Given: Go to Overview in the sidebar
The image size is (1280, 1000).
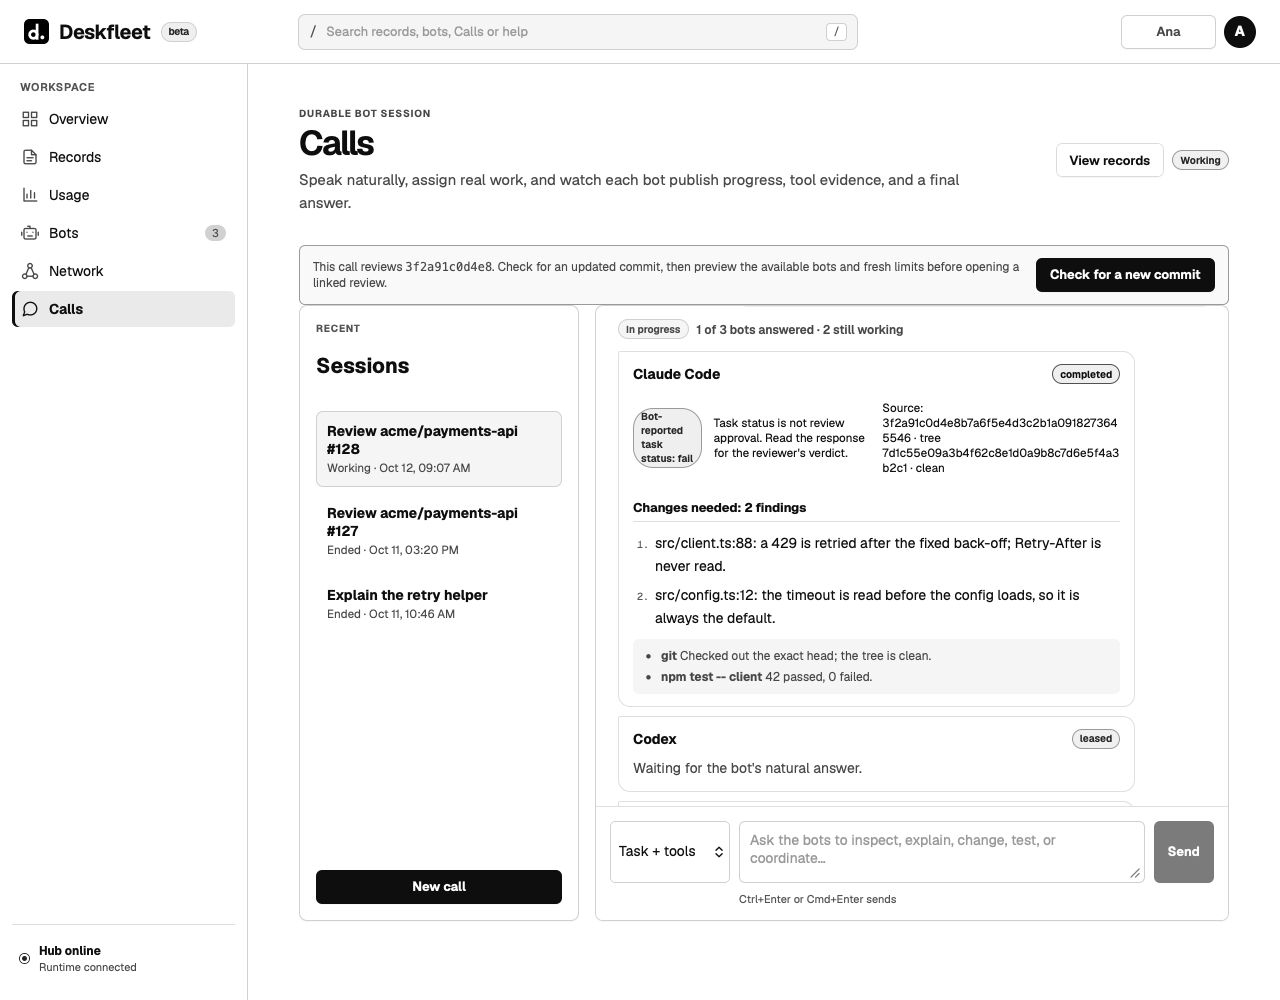Looking at the screenshot, I should 124,119.
